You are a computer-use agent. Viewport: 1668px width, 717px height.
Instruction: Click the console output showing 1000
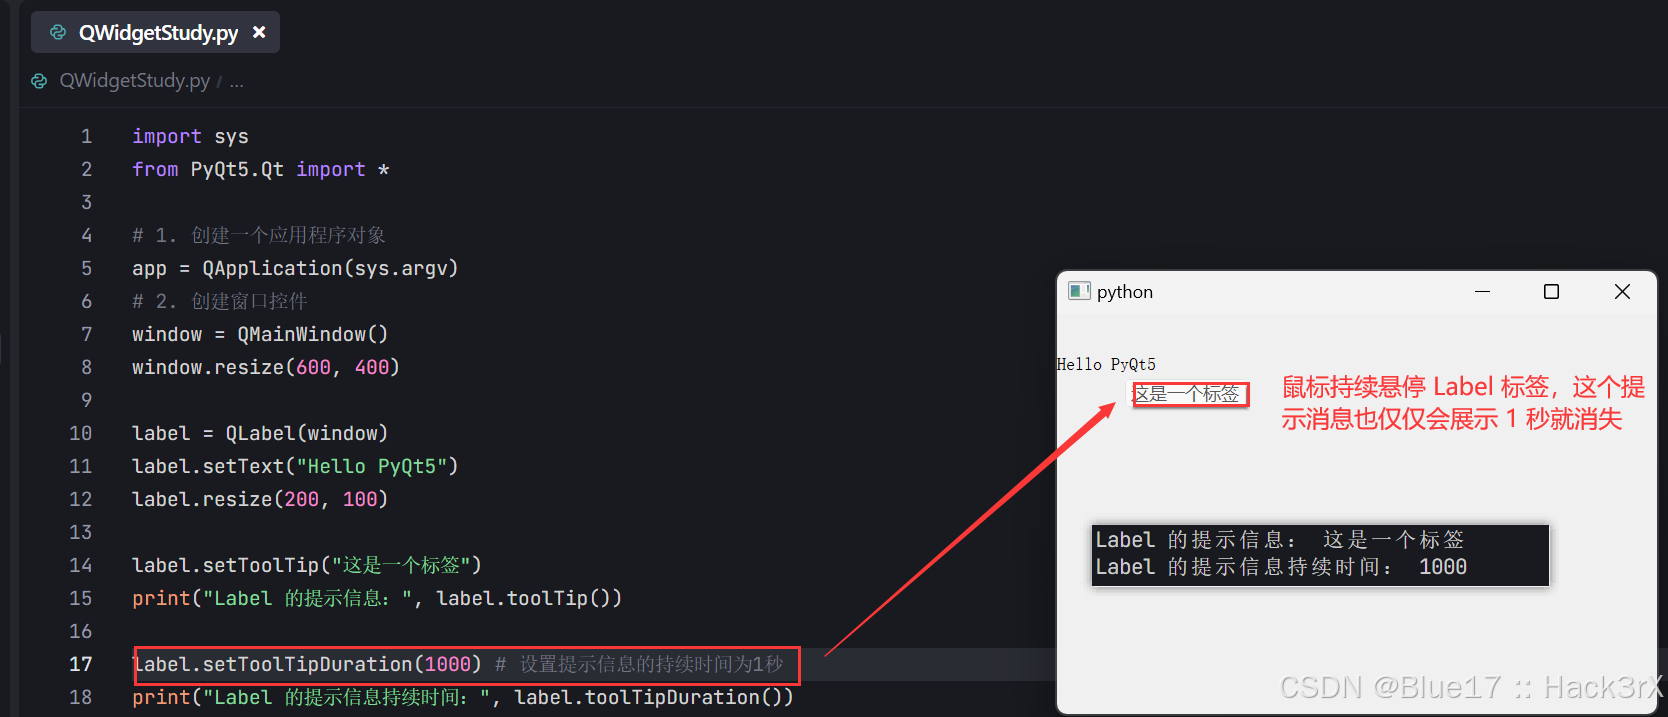click(1442, 567)
